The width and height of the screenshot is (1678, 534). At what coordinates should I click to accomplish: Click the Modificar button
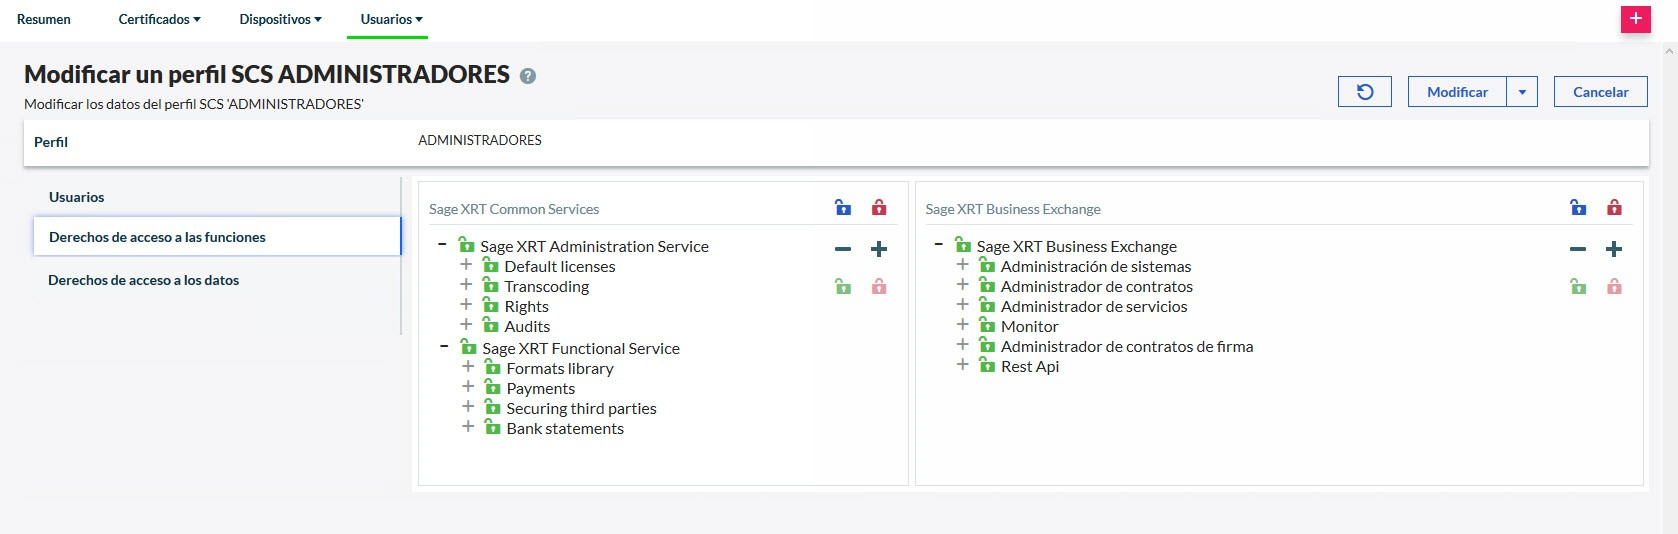[1457, 92]
